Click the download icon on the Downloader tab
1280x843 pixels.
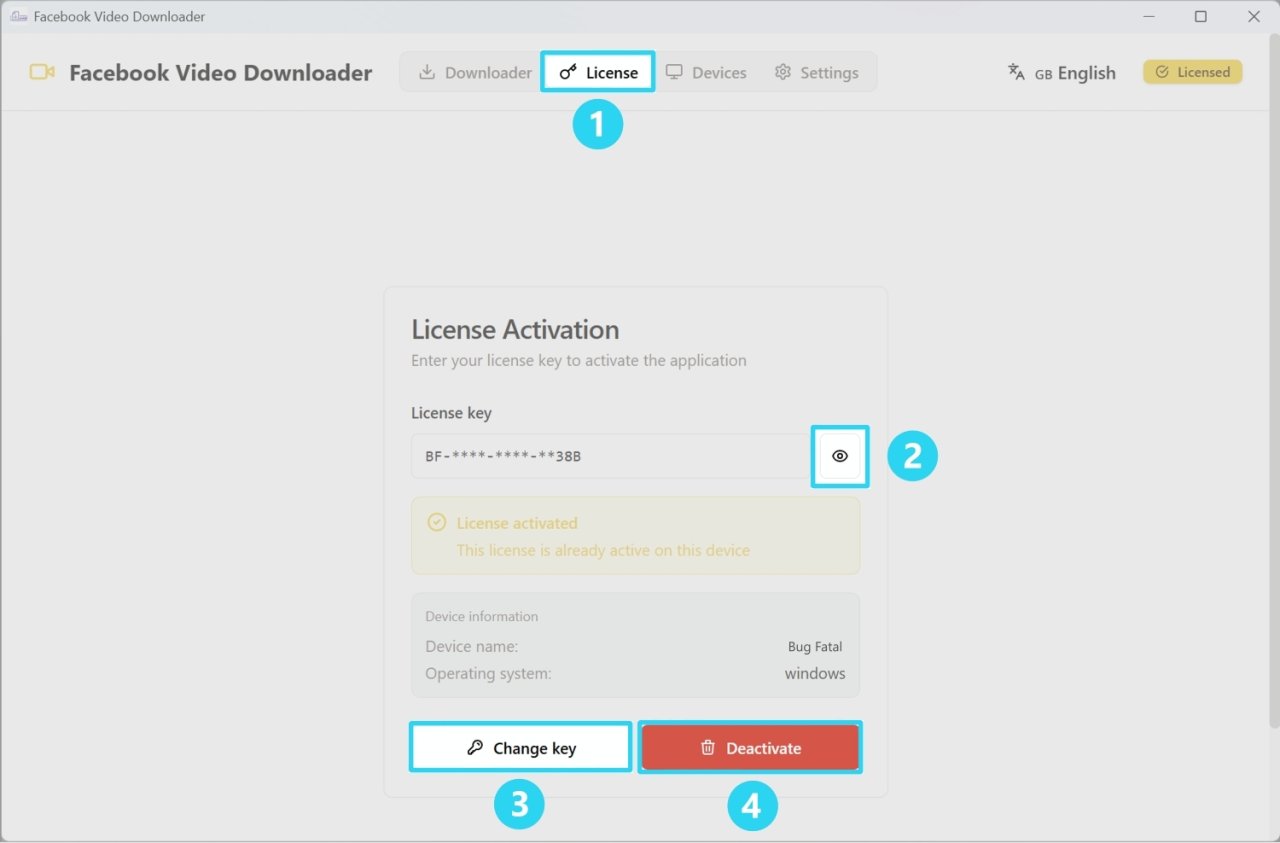tap(428, 72)
